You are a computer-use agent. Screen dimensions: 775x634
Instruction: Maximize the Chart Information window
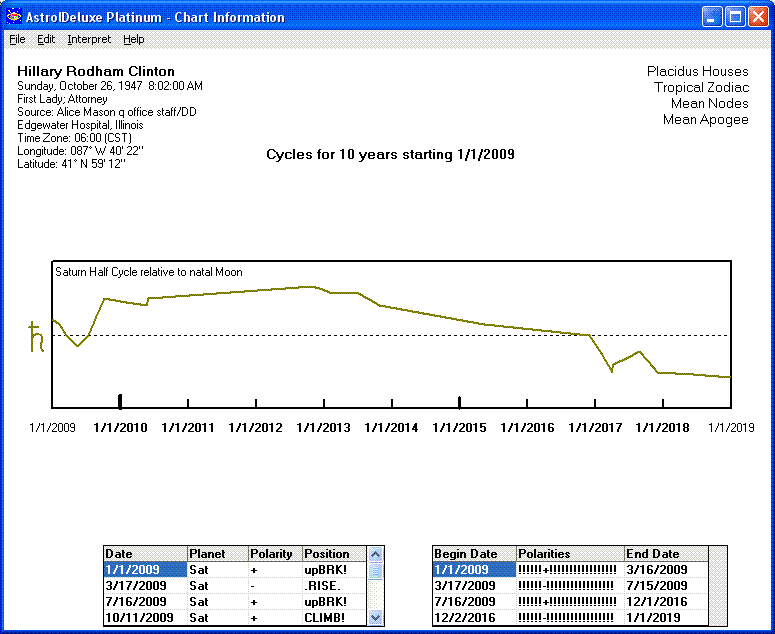(x=735, y=17)
